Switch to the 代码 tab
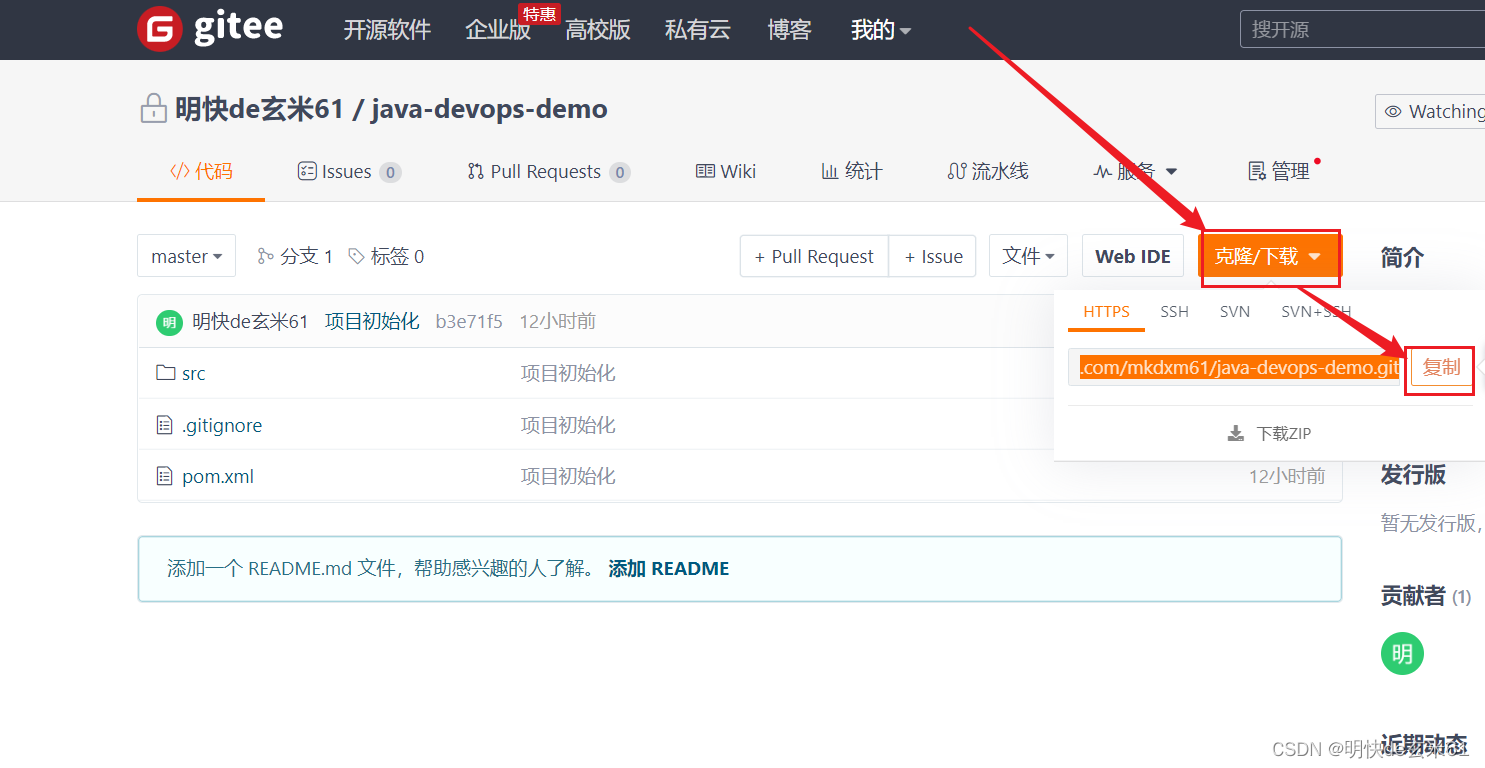Image resolution: width=1485 pixels, height=768 pixels. coord(201,171)
